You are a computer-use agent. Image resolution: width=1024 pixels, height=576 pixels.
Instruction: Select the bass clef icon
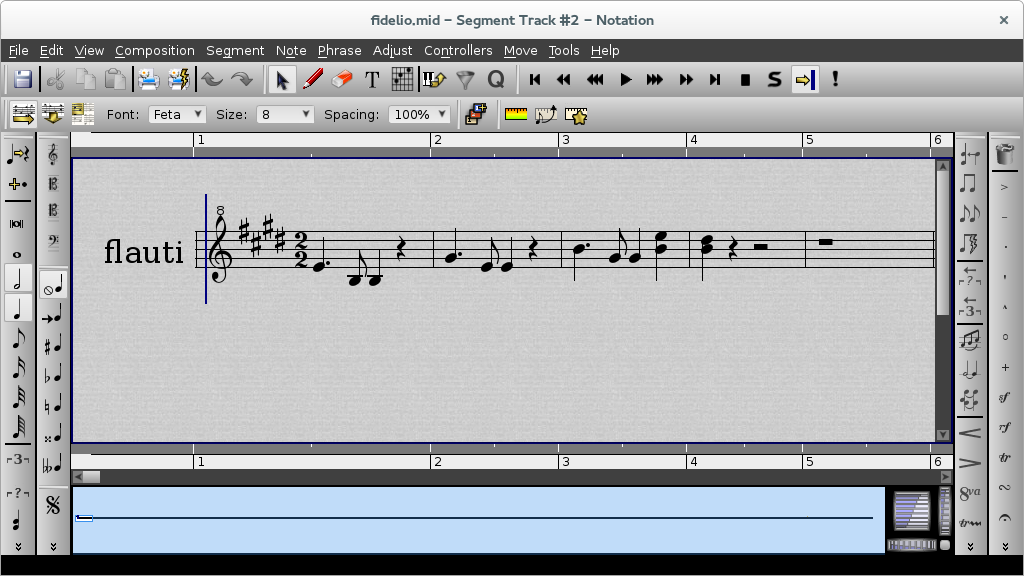coord(53,242)
